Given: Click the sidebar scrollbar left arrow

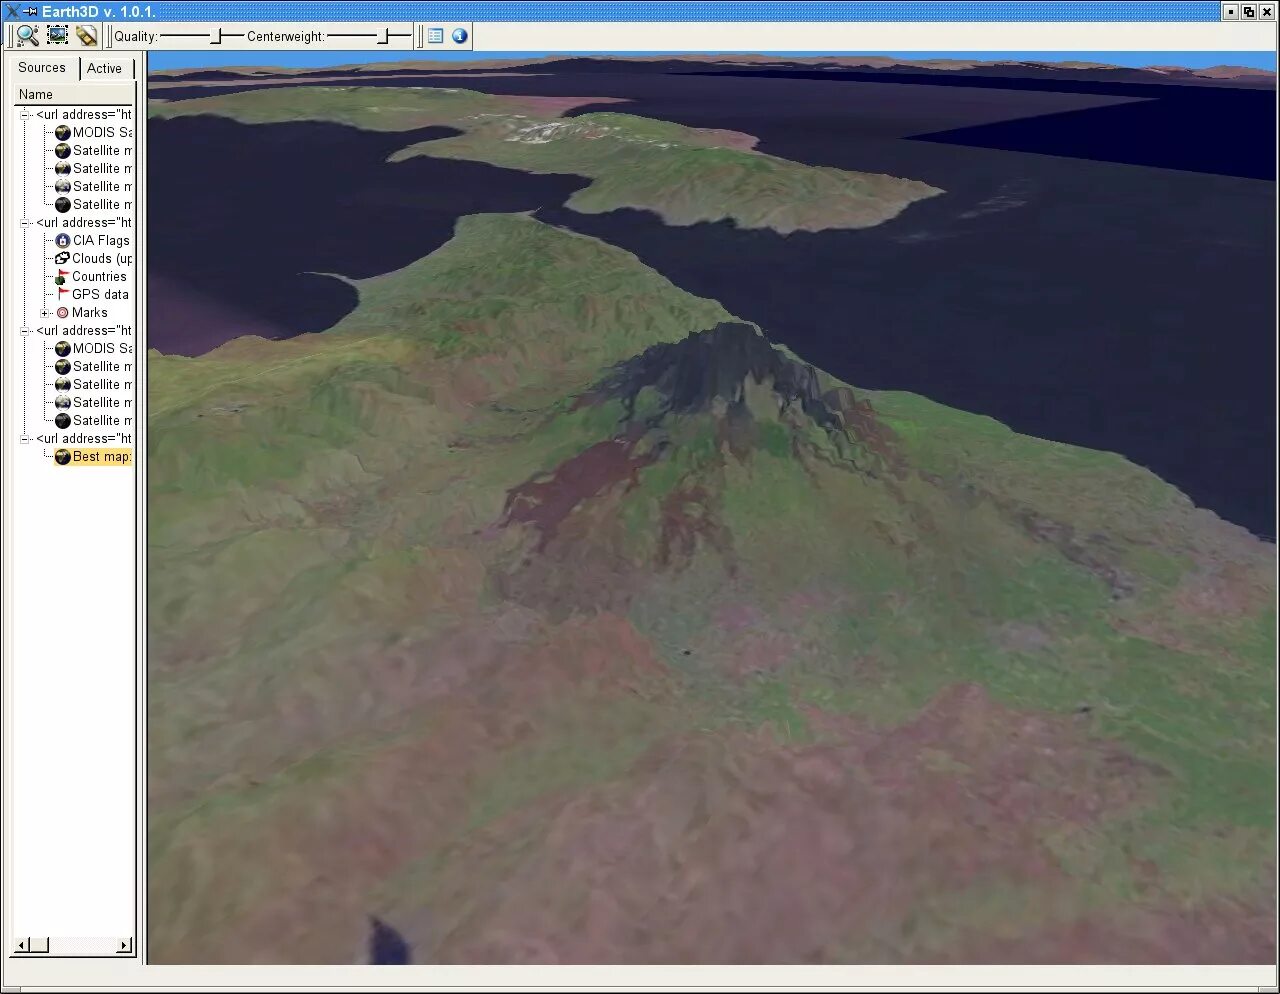Looking at the screenshot, I should click(x=22, y=945).
